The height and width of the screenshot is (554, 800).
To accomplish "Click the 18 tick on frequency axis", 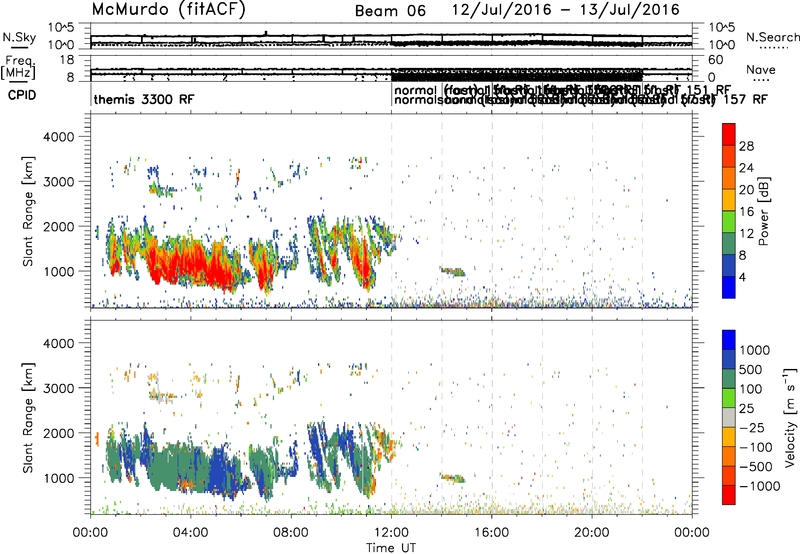I will 67,60.
